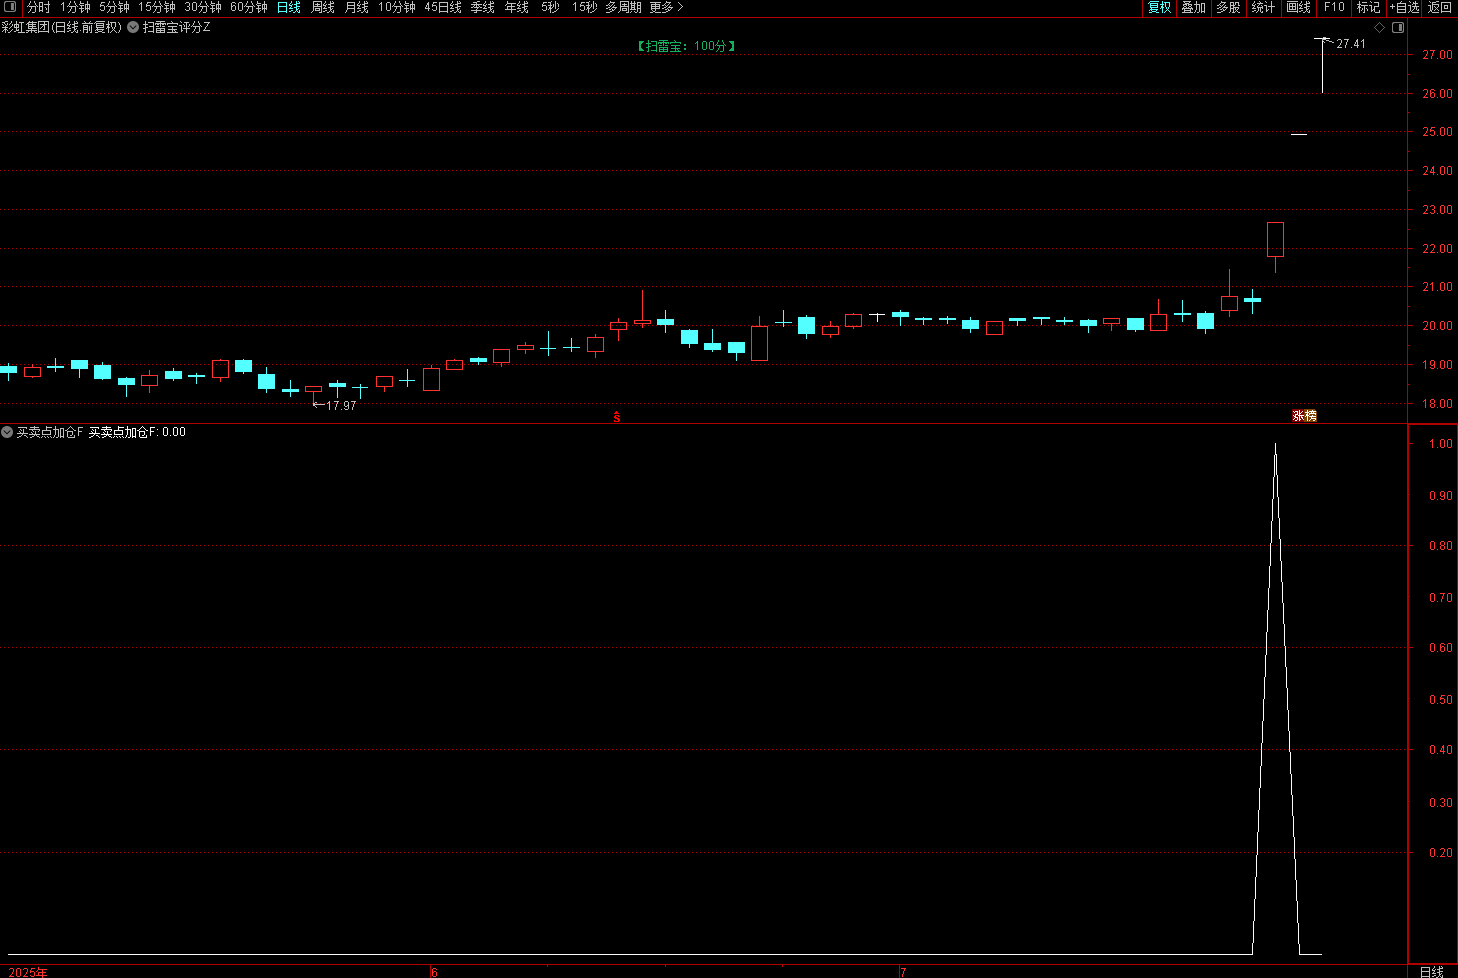This screenshot has height=978, width=1458.
Task: Click the 返回 back button
Action: pos(1439,7)
